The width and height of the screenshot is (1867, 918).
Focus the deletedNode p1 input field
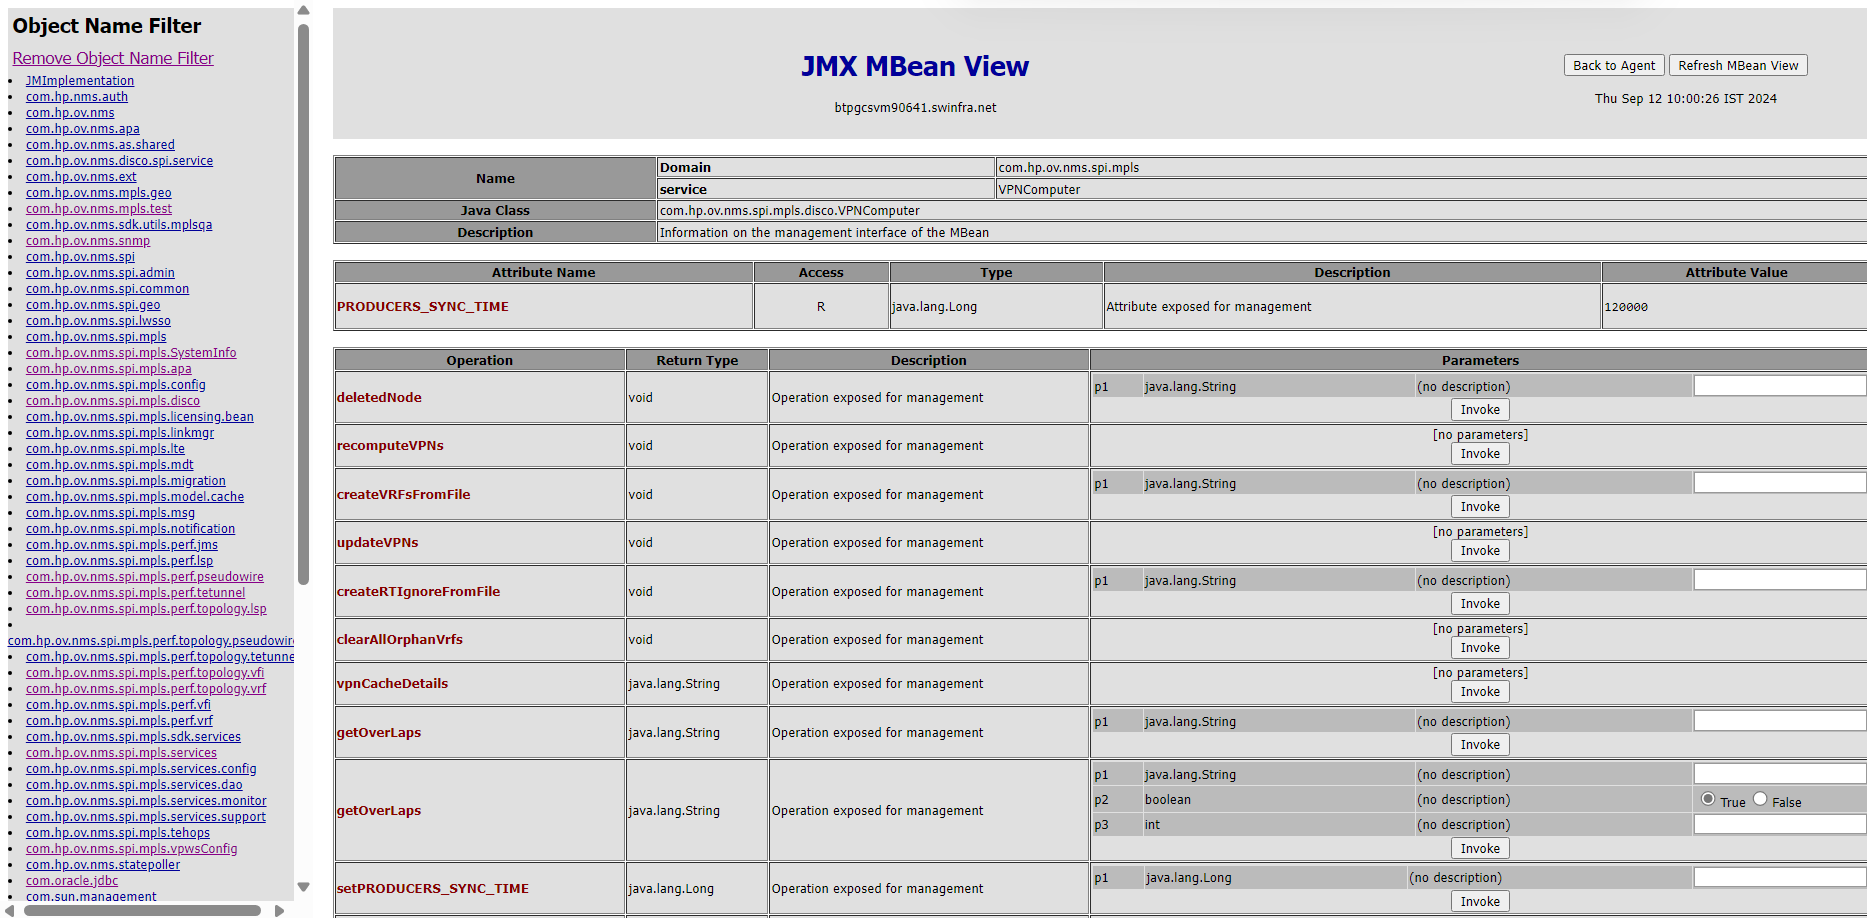point(1780,386)
